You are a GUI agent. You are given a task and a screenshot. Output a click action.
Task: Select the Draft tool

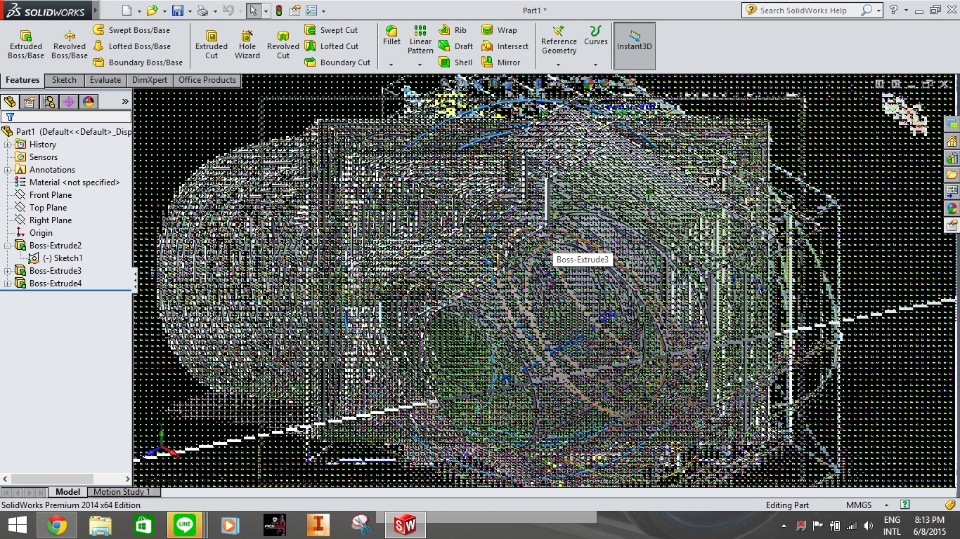point(456,46)
